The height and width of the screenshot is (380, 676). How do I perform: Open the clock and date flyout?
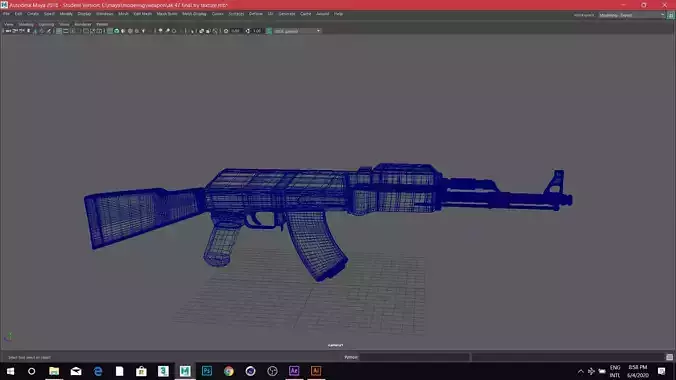638,371
